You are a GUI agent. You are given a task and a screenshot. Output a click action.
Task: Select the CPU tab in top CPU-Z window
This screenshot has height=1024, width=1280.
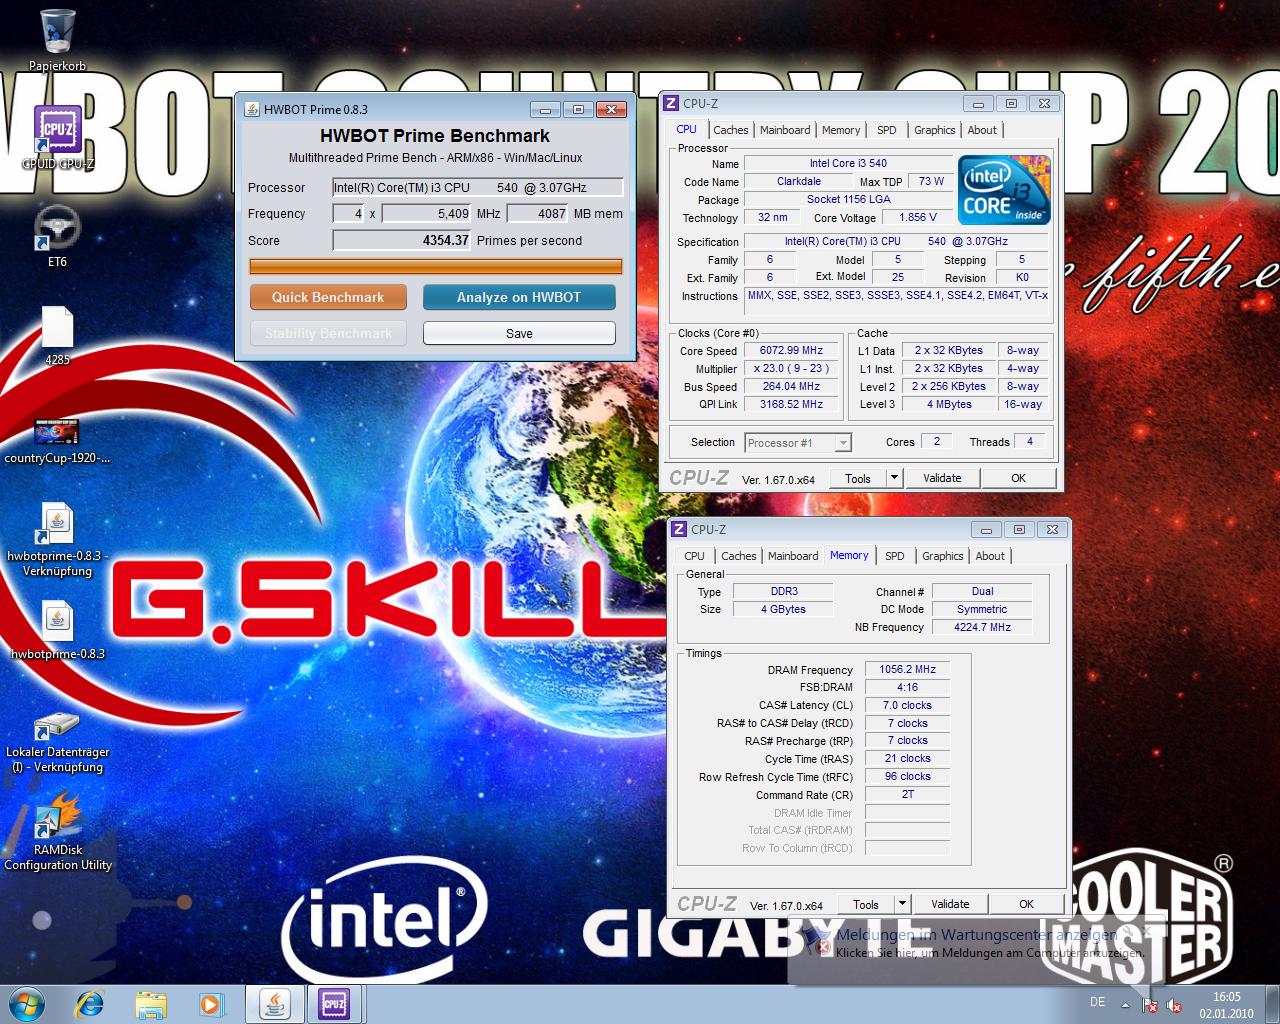point(686,129)
